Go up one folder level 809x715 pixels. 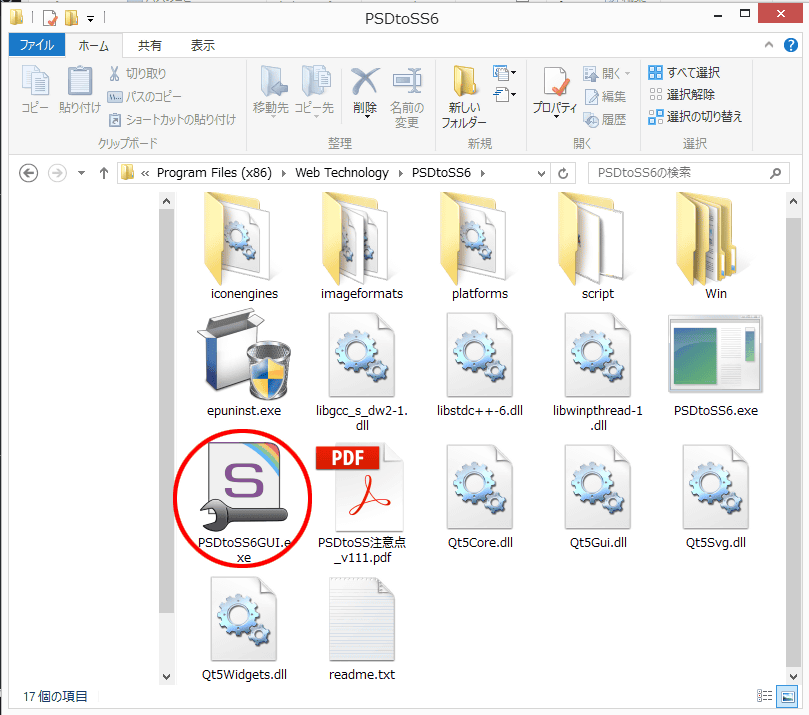(104, 173)
